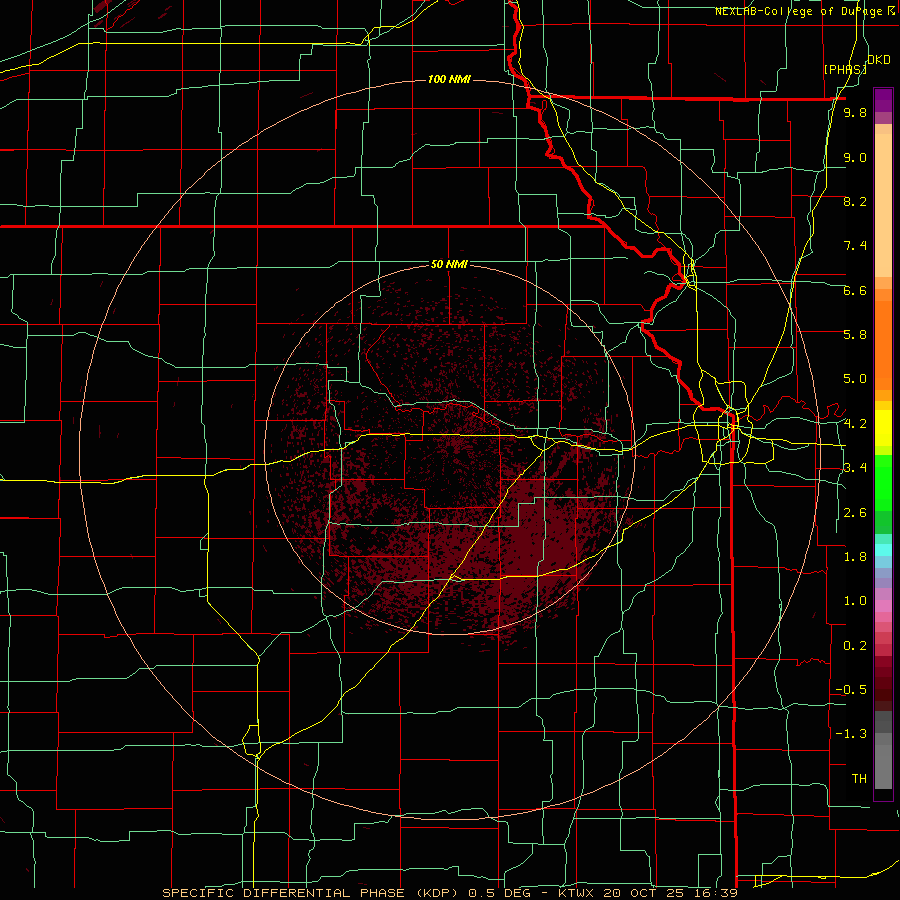
Task: Click the "100 NMI" range ring label
Action: click(x=449, y=79)
